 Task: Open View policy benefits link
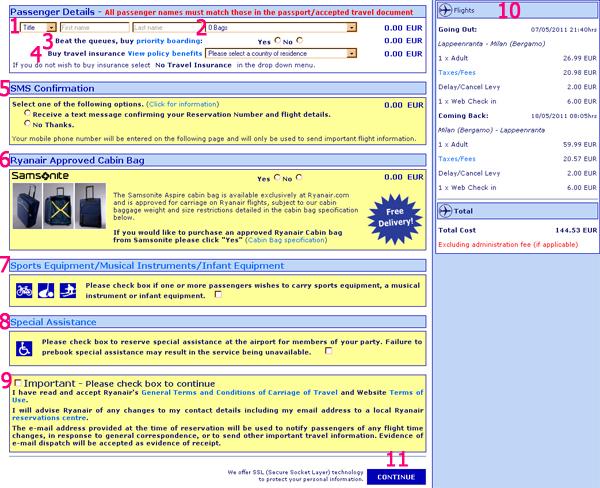[x=165, y=54]
